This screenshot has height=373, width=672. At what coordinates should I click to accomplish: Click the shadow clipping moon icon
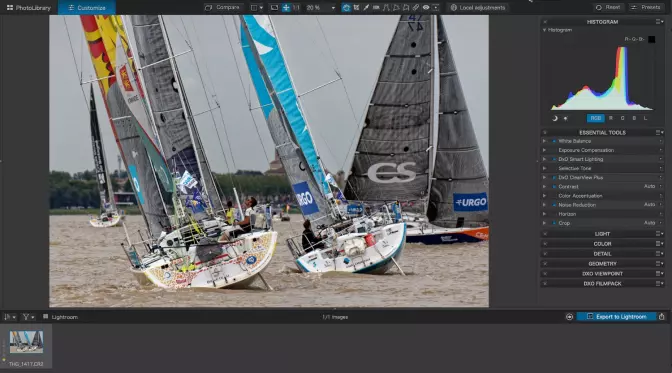(555, 118)
